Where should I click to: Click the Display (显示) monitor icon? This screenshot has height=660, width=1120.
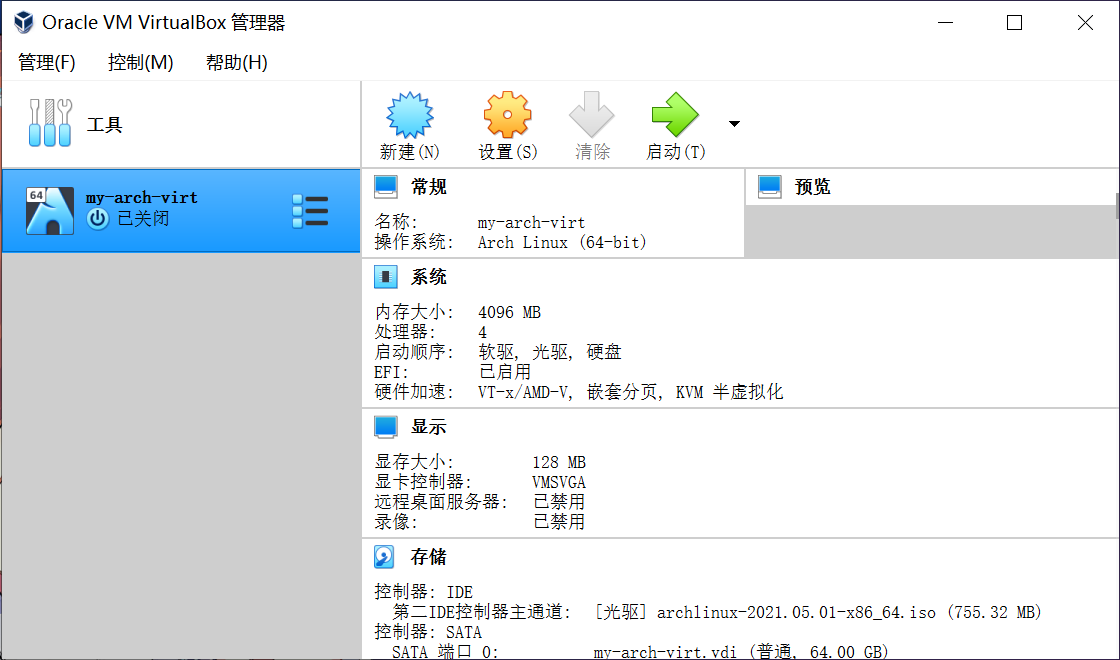385,427
